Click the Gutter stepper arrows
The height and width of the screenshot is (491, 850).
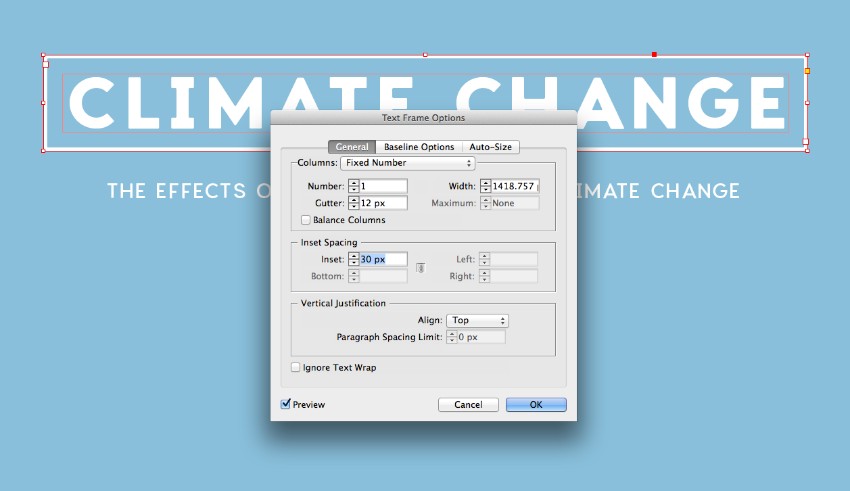[354, 203]
